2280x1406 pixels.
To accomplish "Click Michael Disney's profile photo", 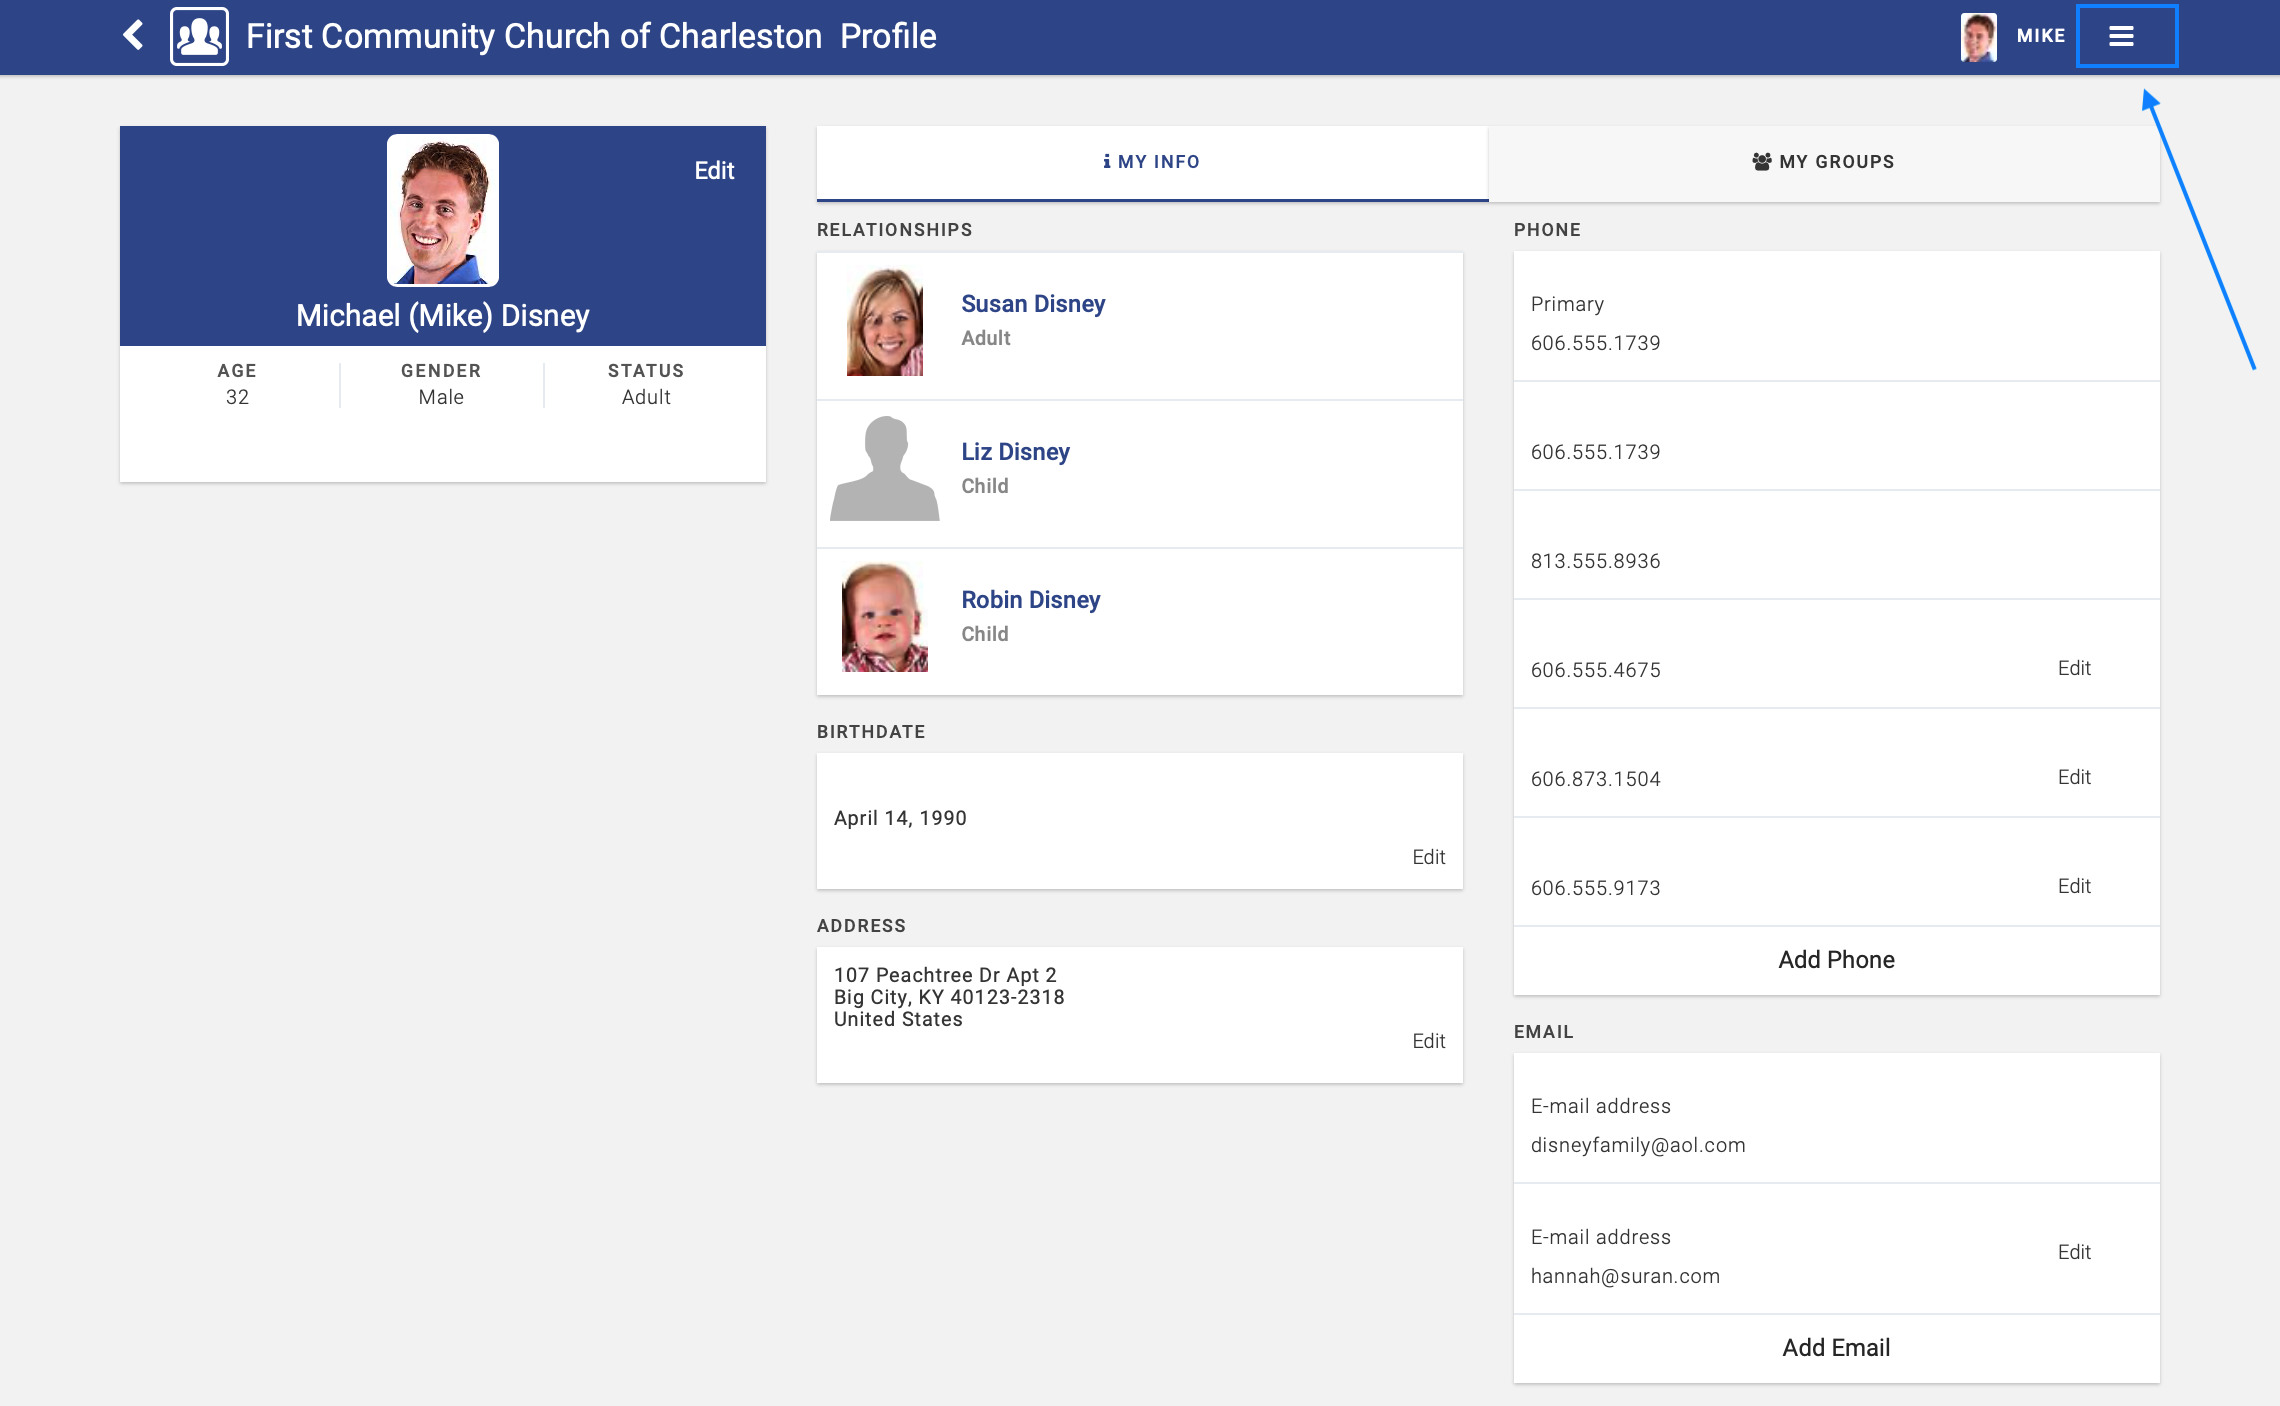I will [x=443, y=210].
